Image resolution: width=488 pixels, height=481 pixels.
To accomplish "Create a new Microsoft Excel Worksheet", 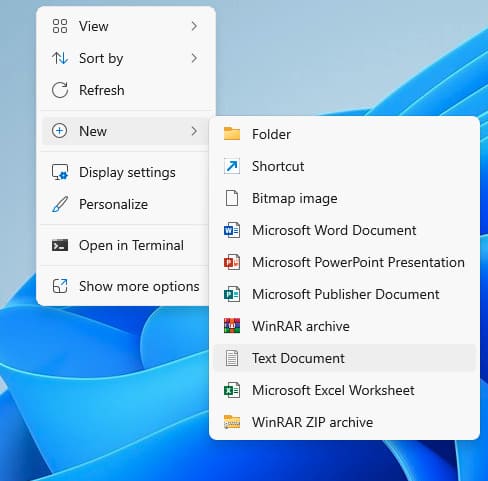I will [345, 390].
